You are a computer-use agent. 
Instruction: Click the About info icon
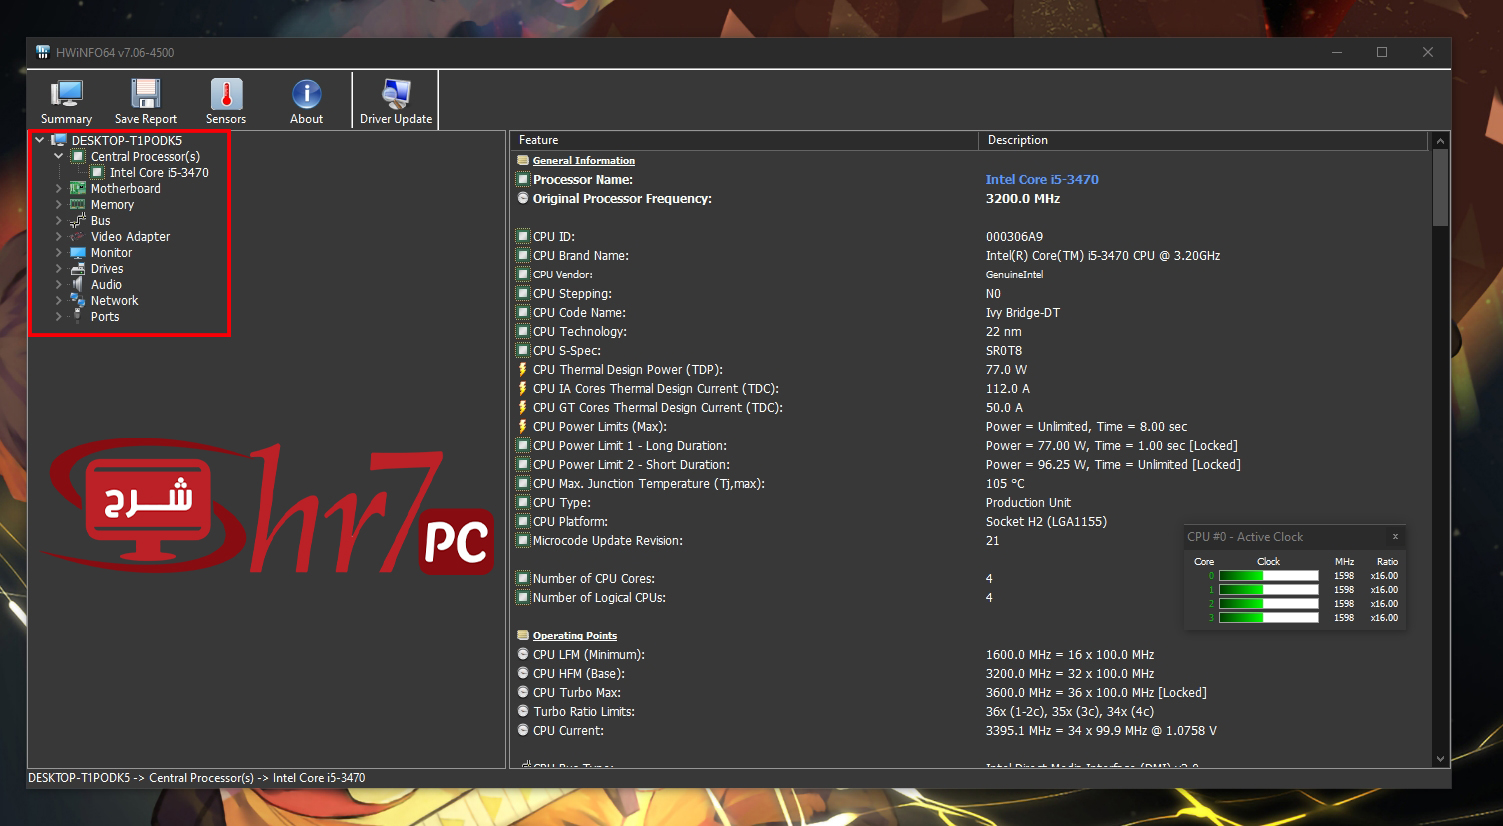point(306,94)
